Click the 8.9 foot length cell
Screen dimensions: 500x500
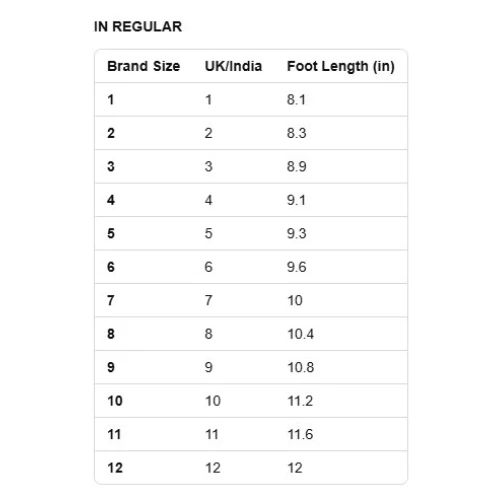point(297,167)
